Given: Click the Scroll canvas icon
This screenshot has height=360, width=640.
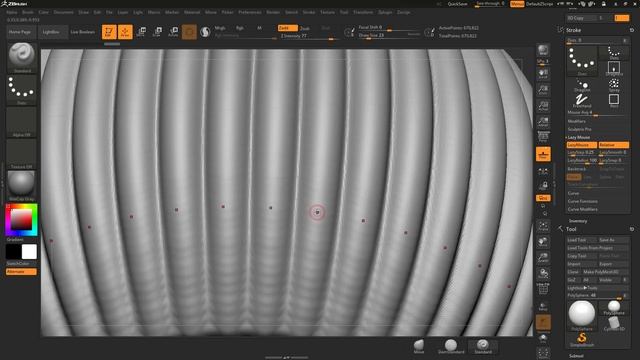Looking at the screenshot, I should [x=543, y=74].
